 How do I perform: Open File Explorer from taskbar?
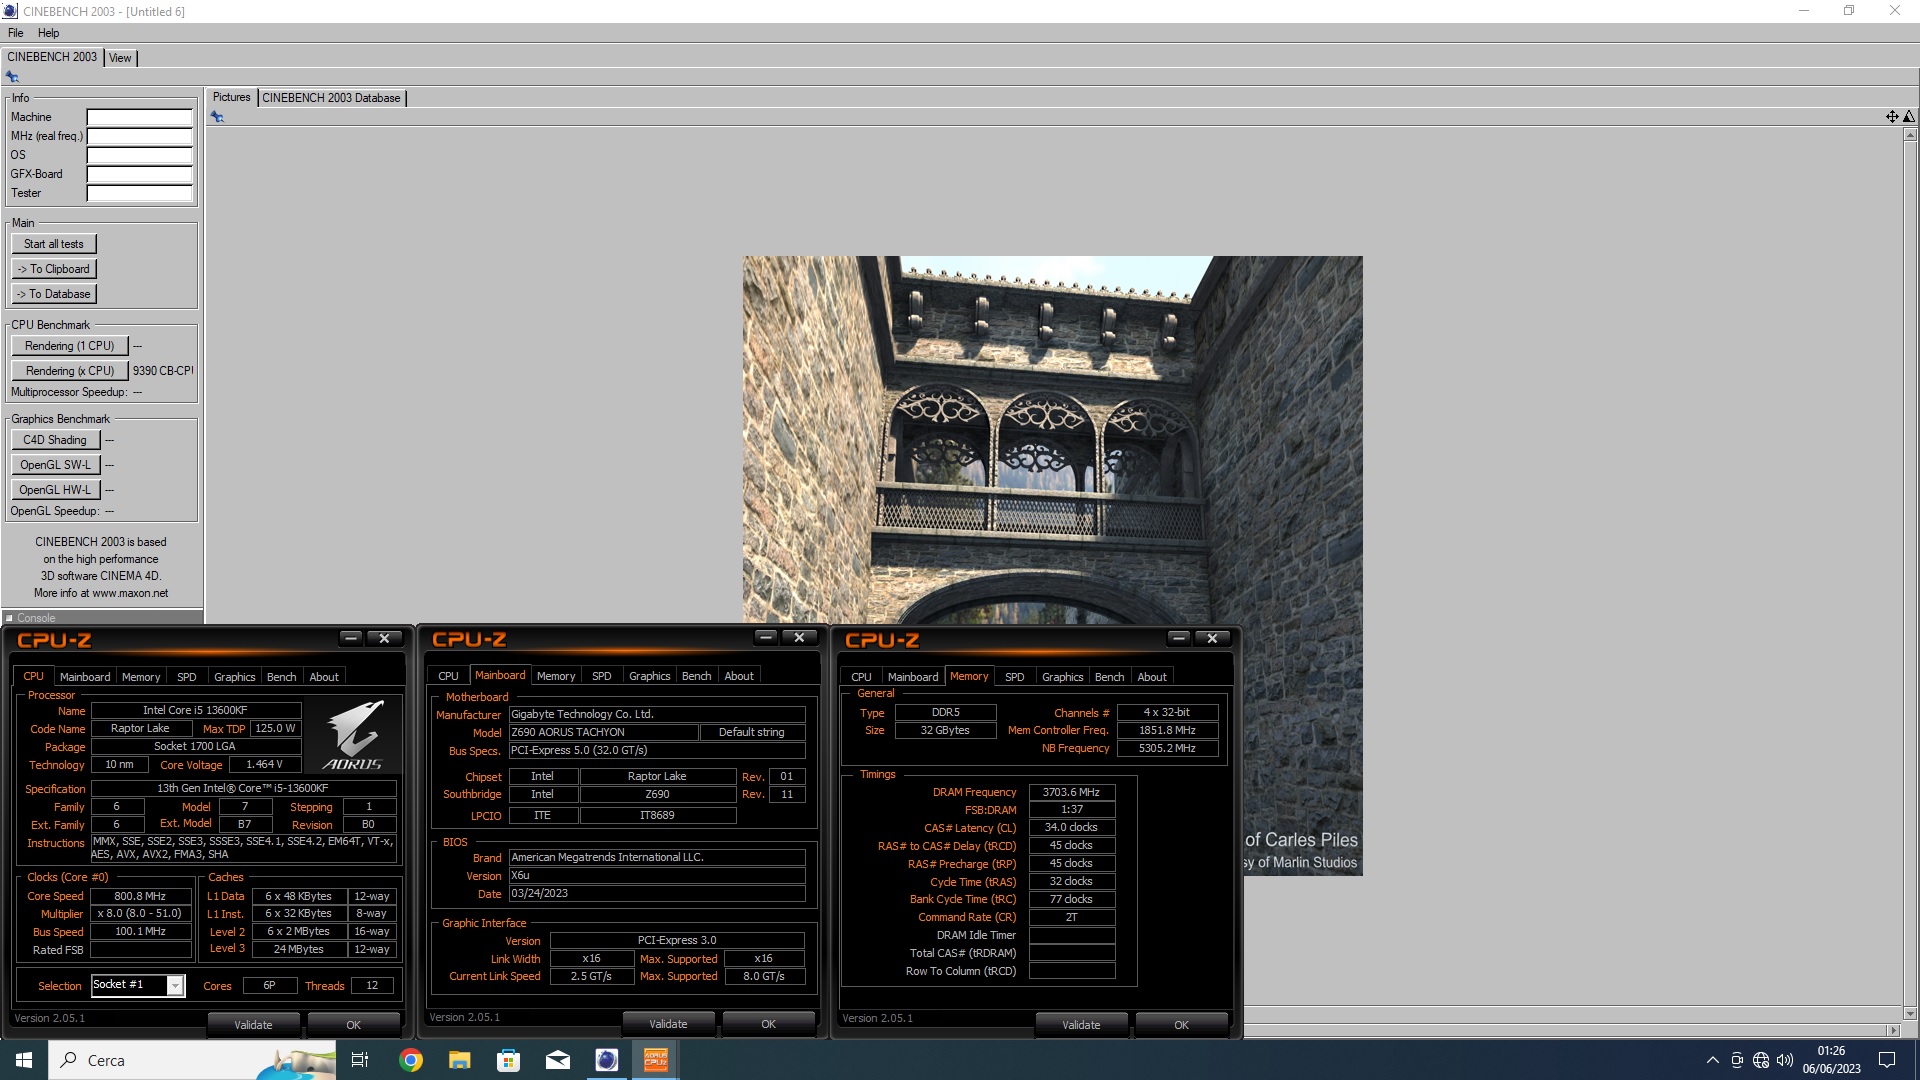pyautogui.click(x=459, y=1060)
